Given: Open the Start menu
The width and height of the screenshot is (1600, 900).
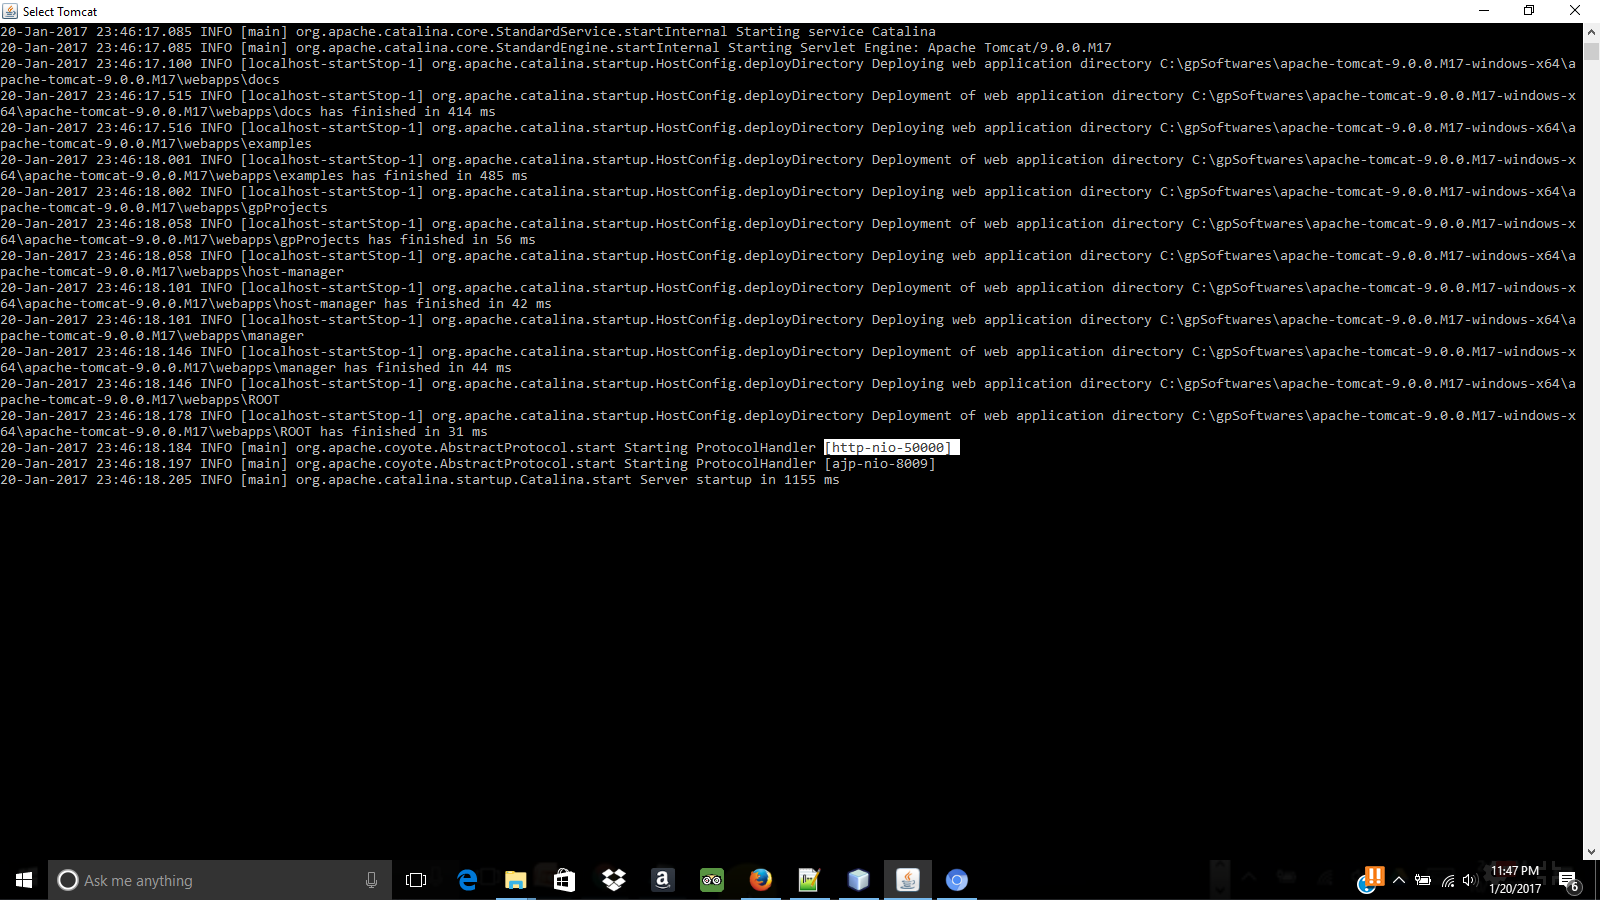Looking at the screenshot, I should pyautogui.click(x=22, y=880).
